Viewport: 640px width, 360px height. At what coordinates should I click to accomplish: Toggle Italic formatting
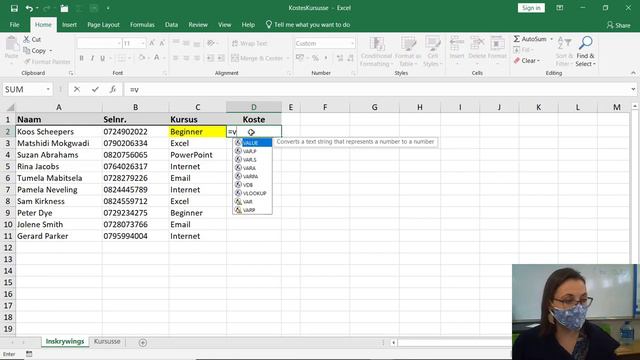[92, 58]
